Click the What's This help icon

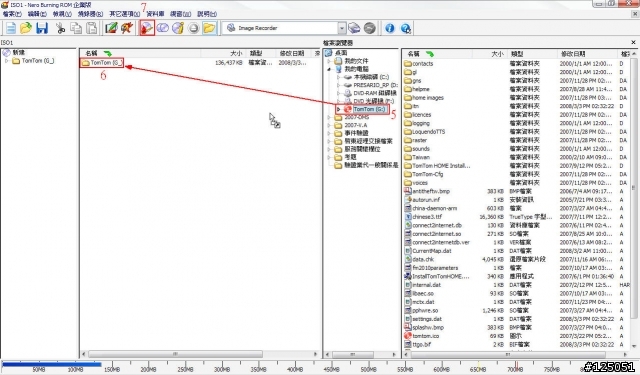pos(406,28)
